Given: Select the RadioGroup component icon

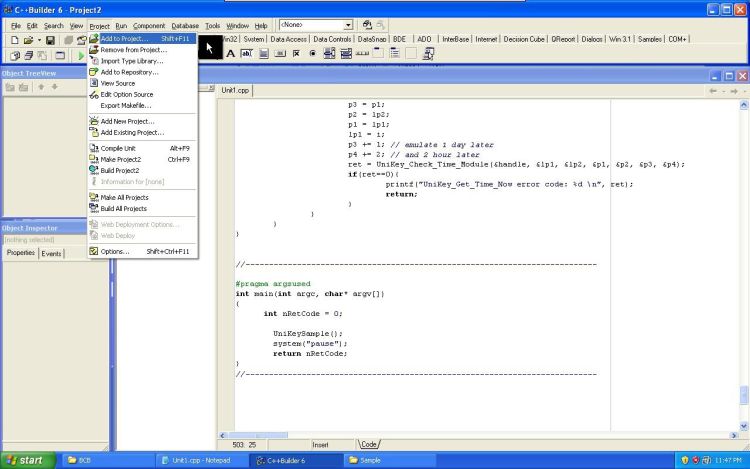Looking at the screenshot, I should [395, 54].
